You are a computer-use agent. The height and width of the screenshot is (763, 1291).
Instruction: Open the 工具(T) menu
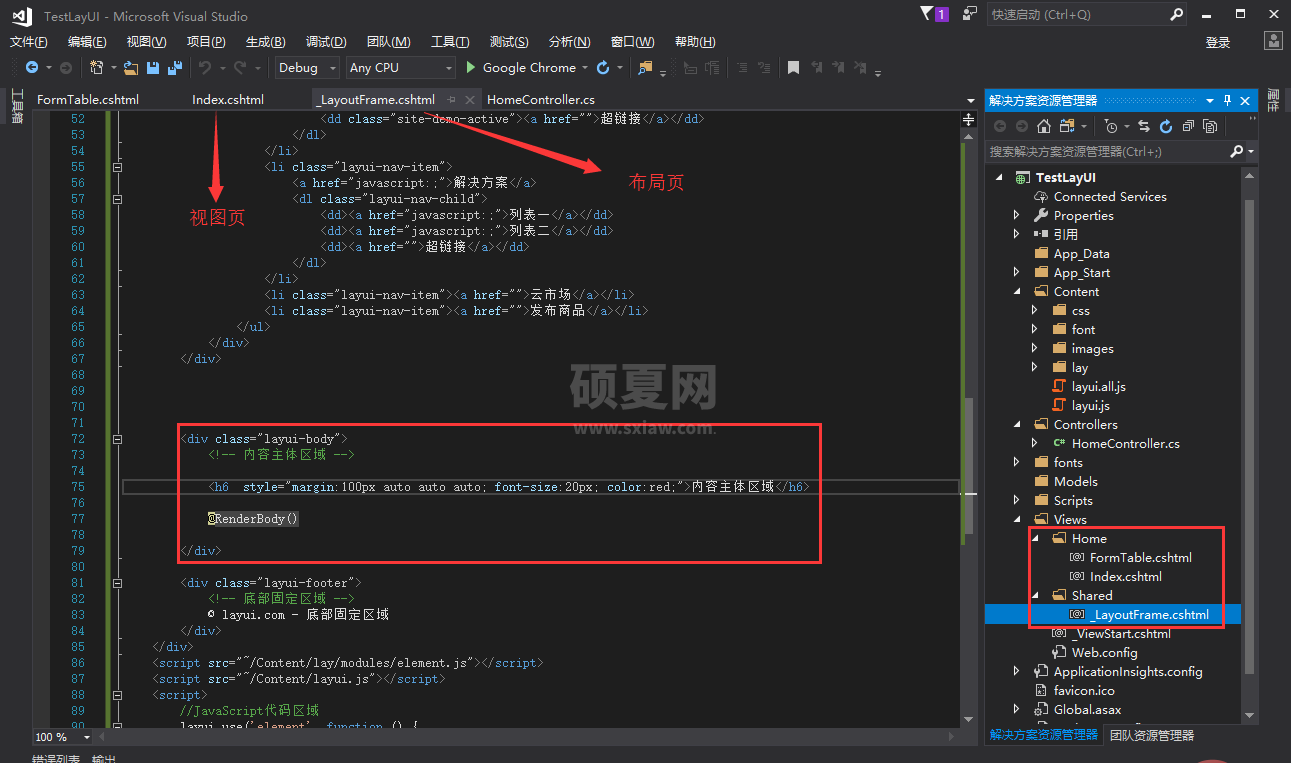tap(450, 41)
